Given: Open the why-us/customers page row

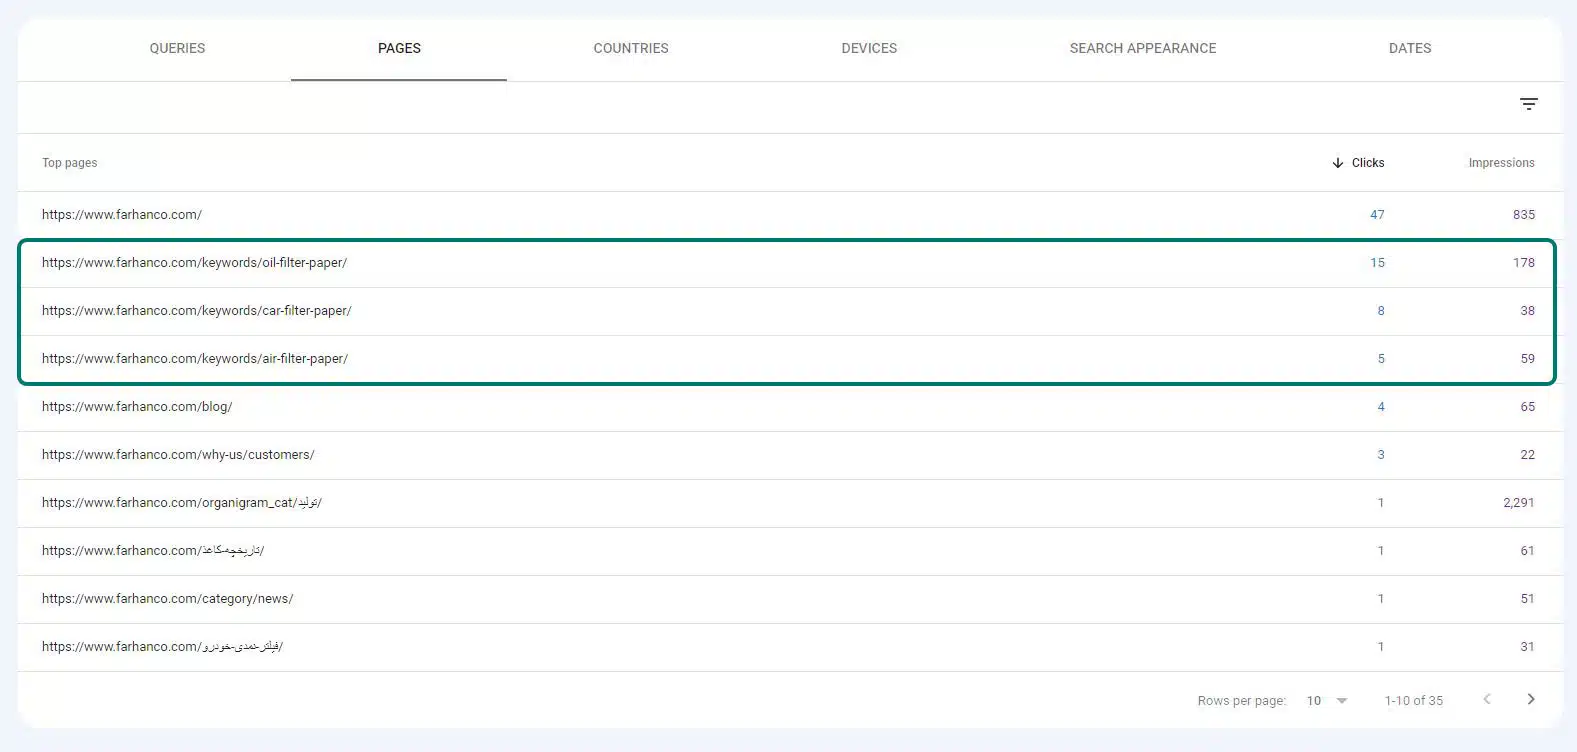Looking at the screenshot, I should 178,455.
